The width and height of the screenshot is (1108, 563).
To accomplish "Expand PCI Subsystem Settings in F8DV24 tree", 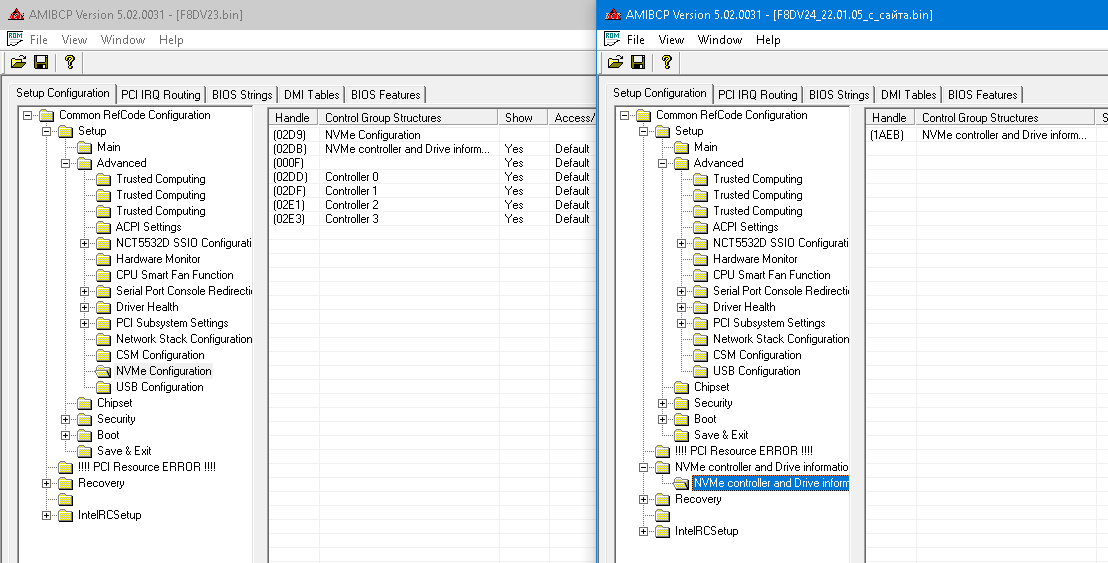I will point(681,324).
